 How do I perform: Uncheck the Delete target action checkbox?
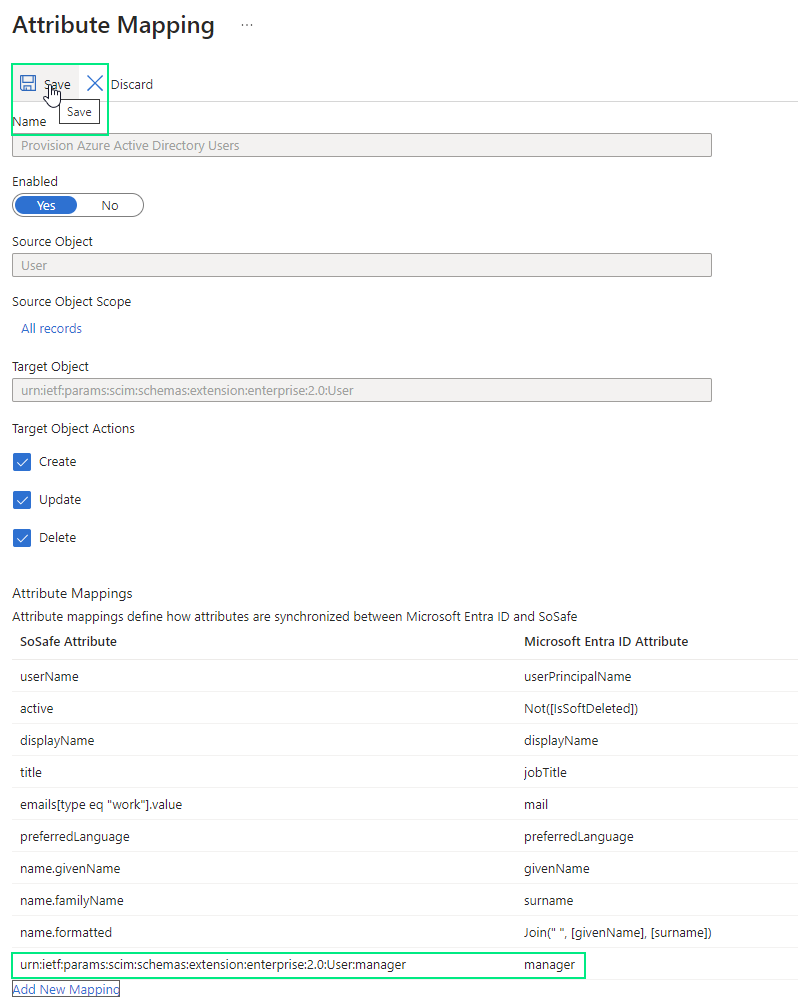click(x=22, y=538)
